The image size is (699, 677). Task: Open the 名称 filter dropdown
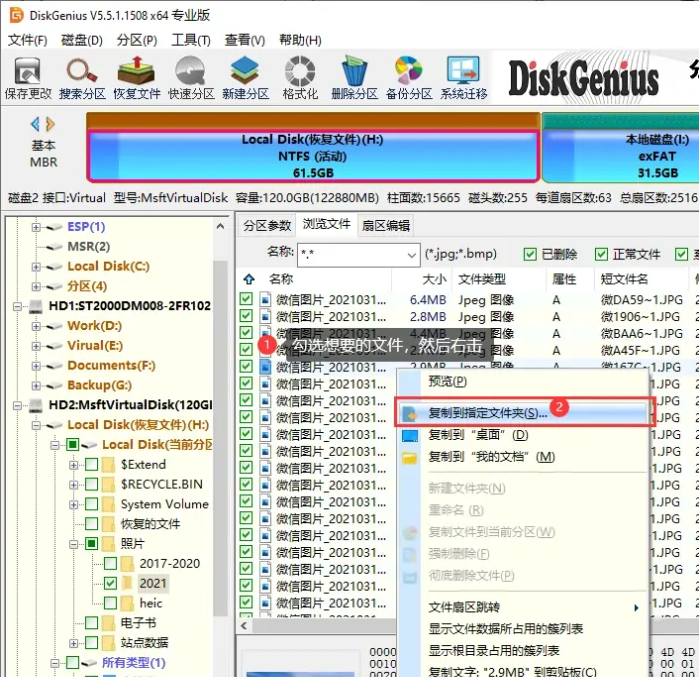[x=411, y=255]
